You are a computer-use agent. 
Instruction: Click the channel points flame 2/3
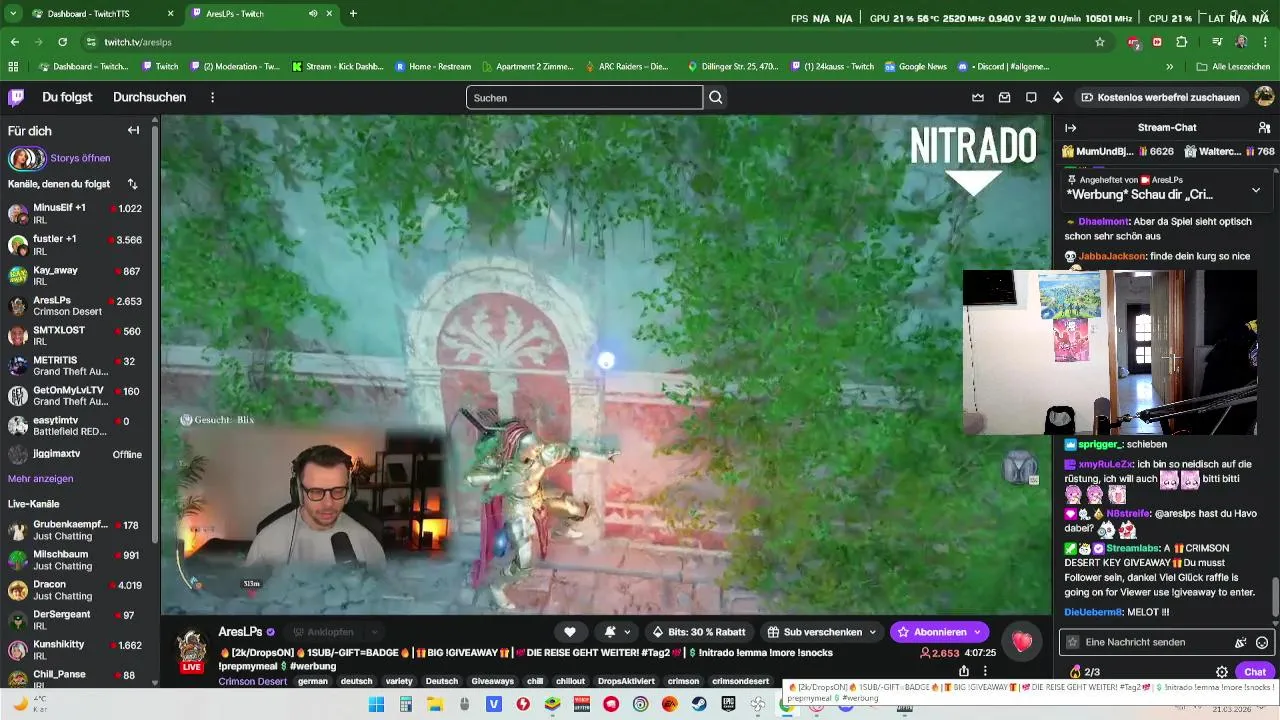[1084, 672]
